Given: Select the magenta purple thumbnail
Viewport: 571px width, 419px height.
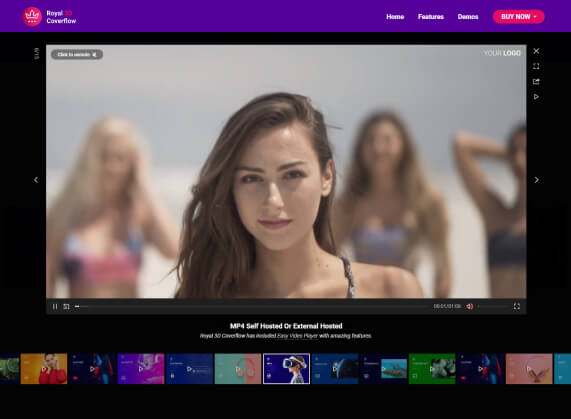Looking at the screenshot, I should (x=141, y=368).
